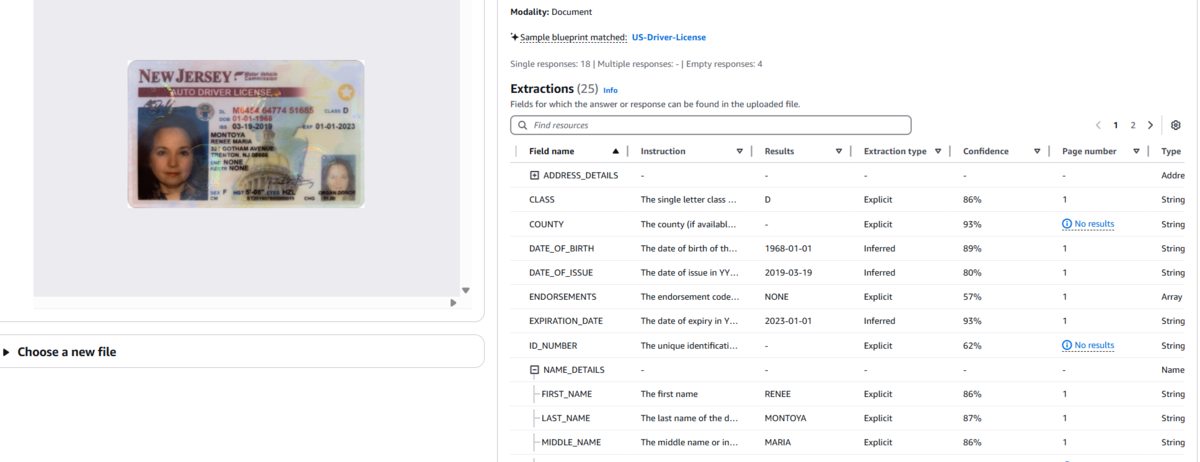Screen dimensions: 1200x462
Task: Select the LAST_NAME field name
Action: pyautogui.click(x=565, y=418)
